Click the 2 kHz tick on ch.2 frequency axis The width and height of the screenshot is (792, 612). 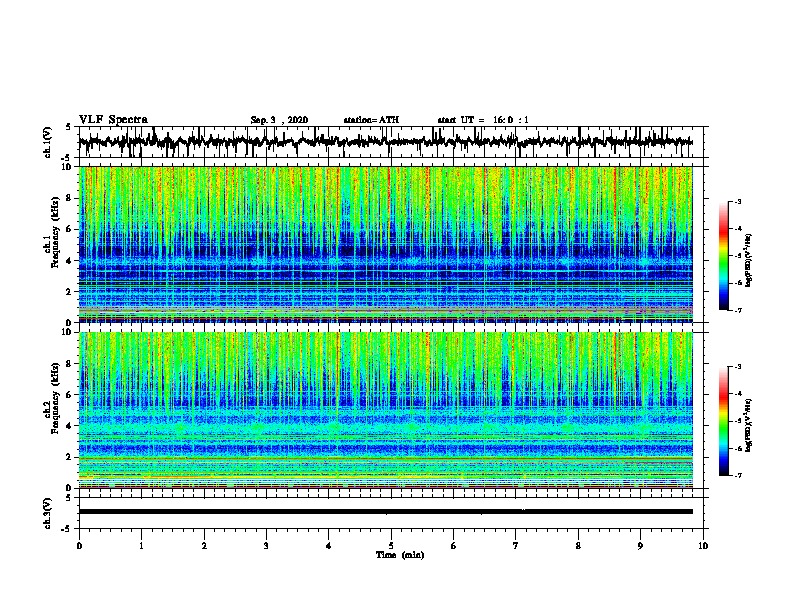71,457
